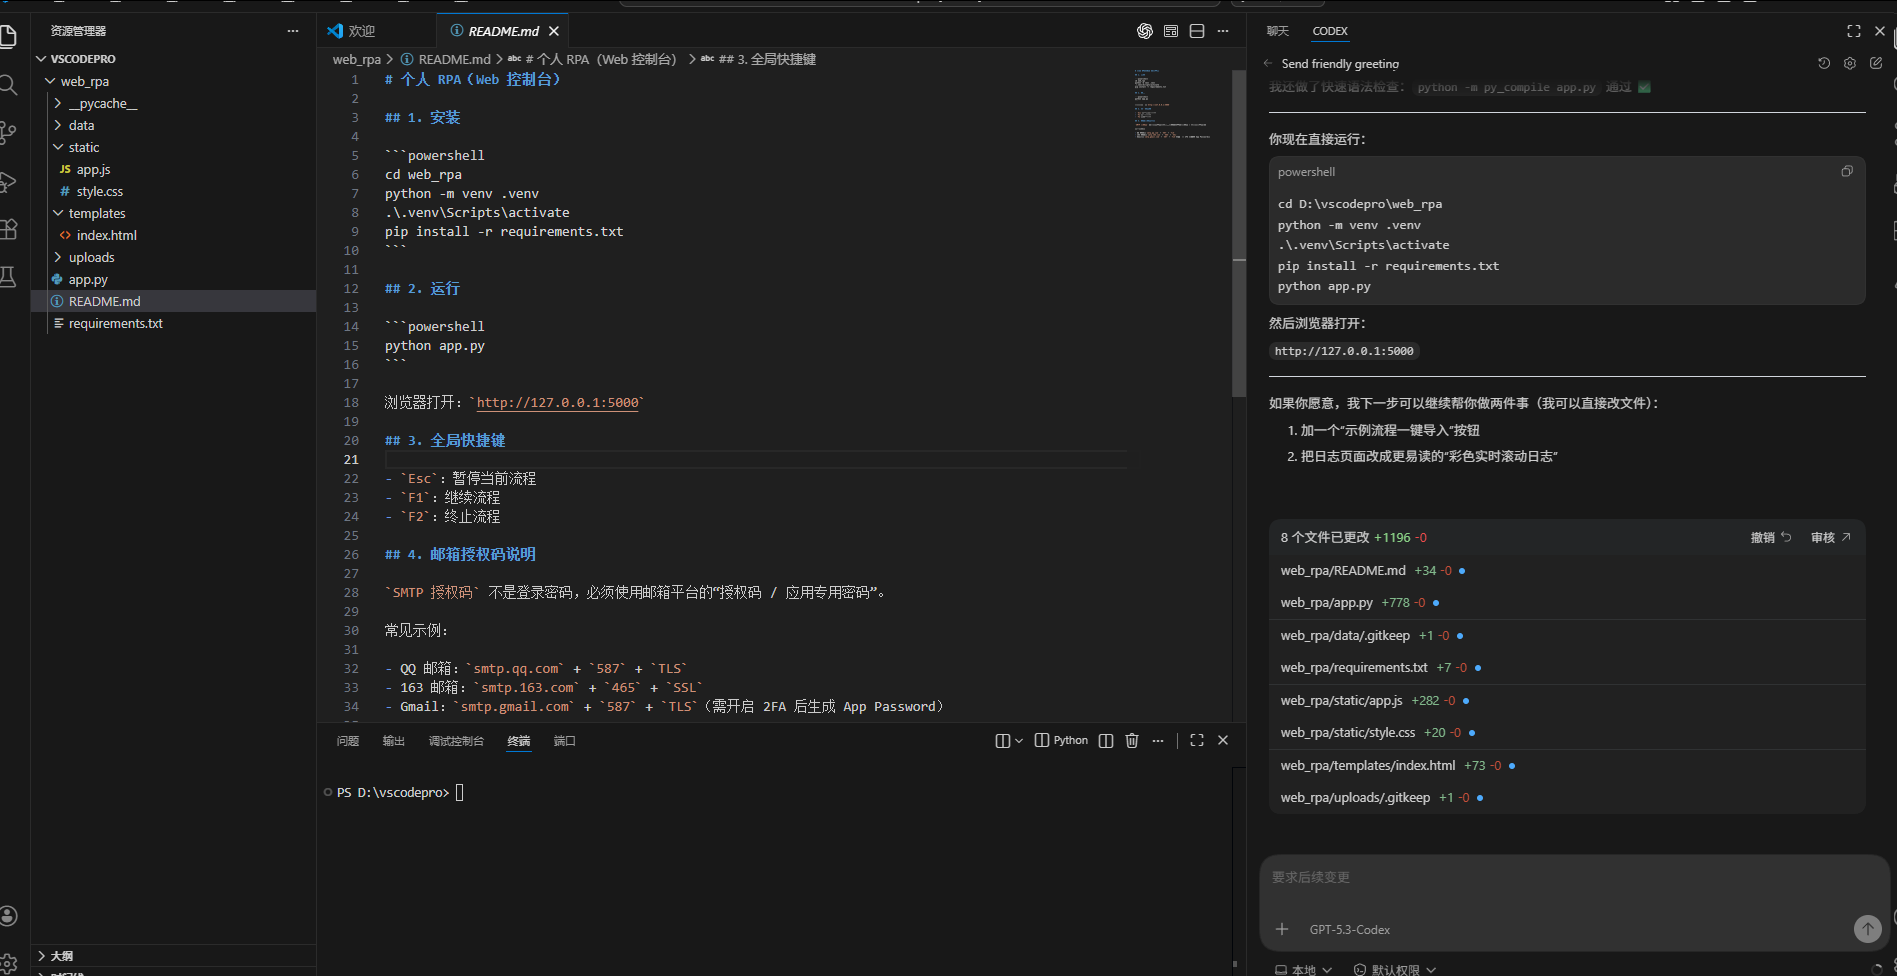
Task: Collapse the static folder
Action: [x=58, y=147]
